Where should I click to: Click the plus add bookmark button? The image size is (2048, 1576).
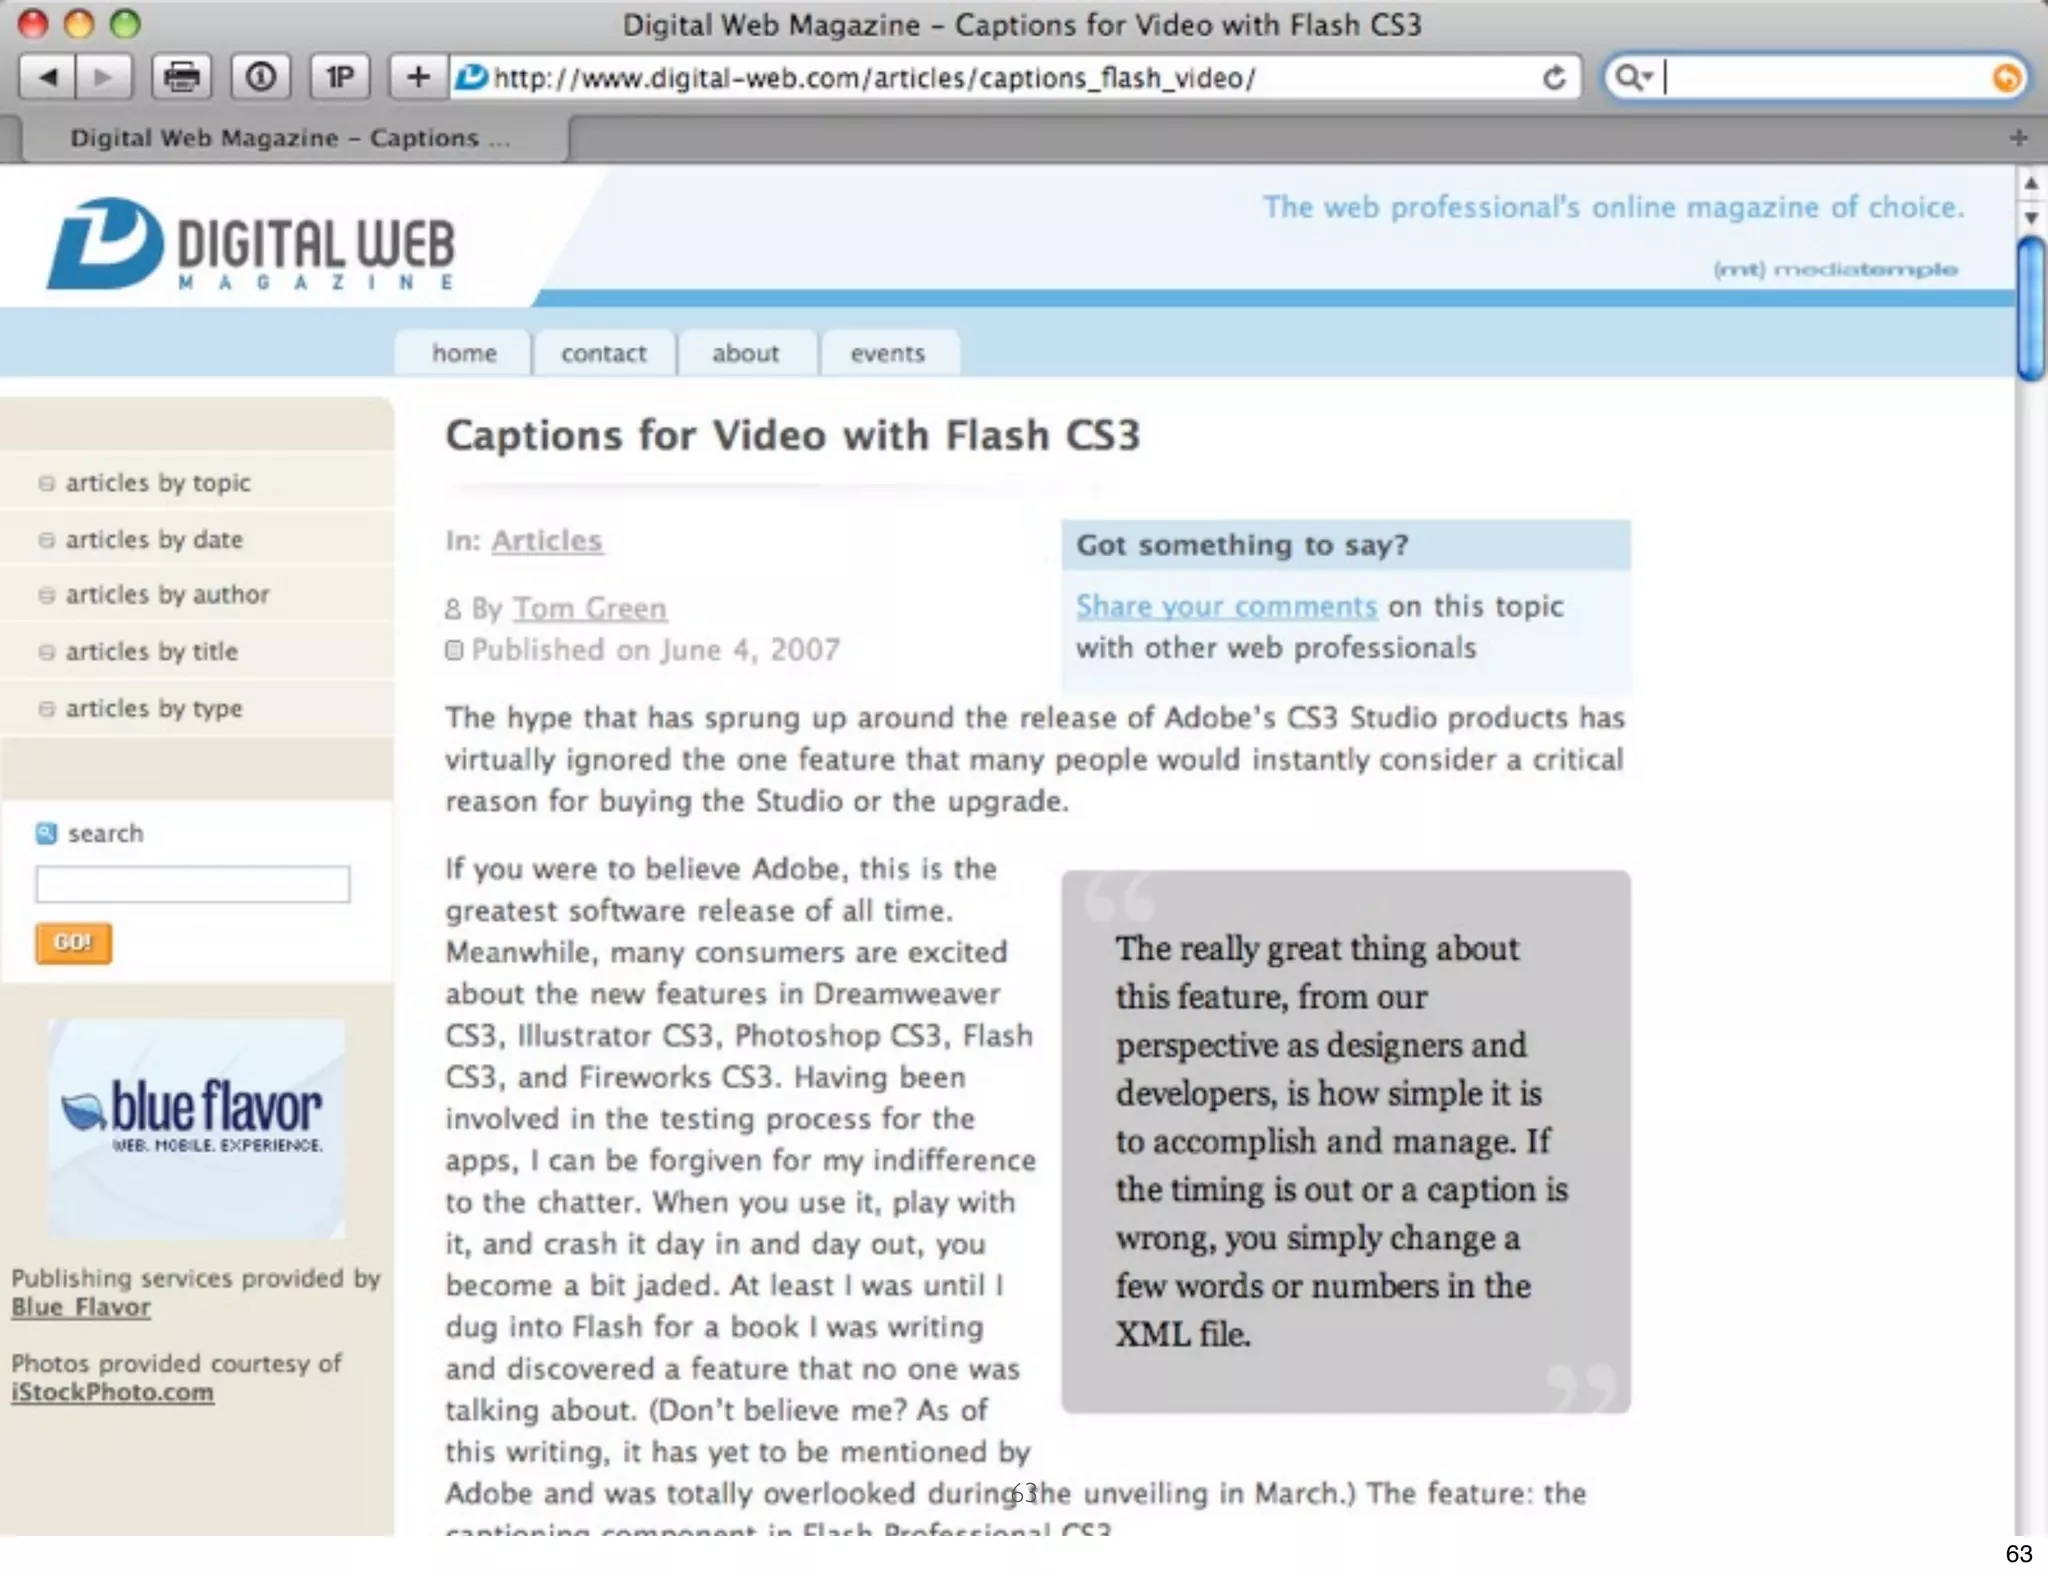[x=418, y=77]
